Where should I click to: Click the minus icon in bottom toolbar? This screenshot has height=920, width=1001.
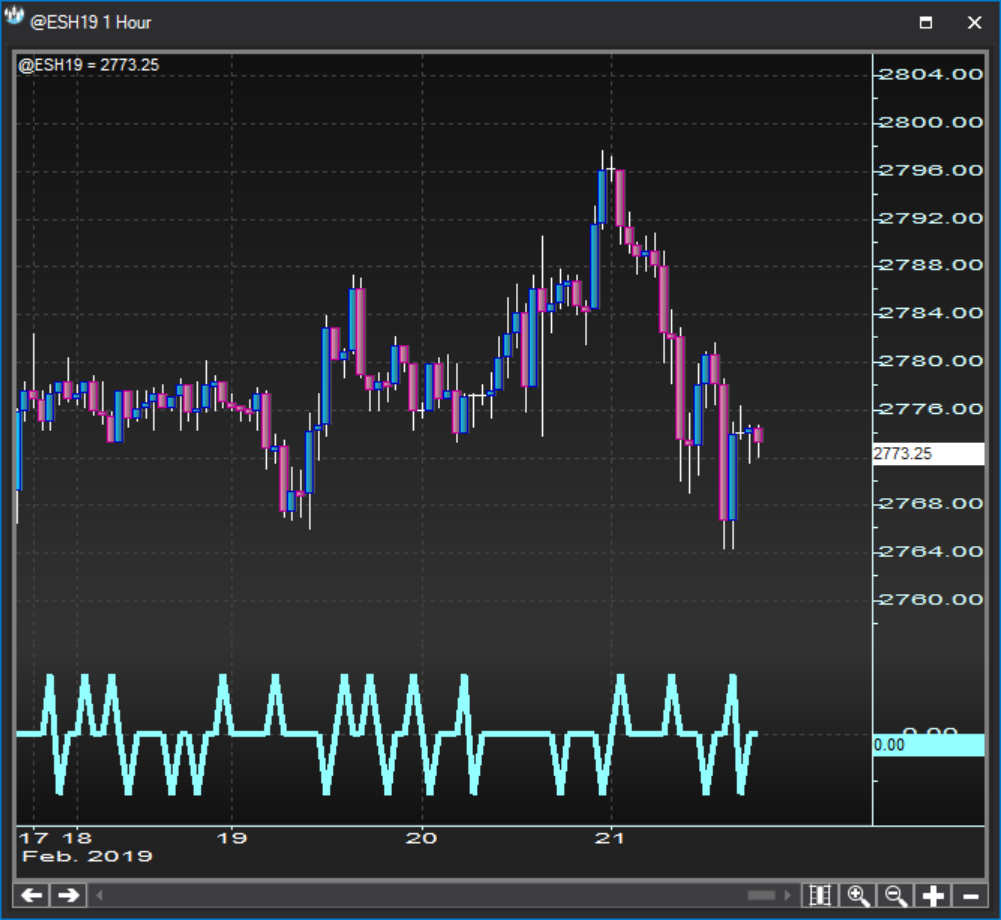pos(970,895)
